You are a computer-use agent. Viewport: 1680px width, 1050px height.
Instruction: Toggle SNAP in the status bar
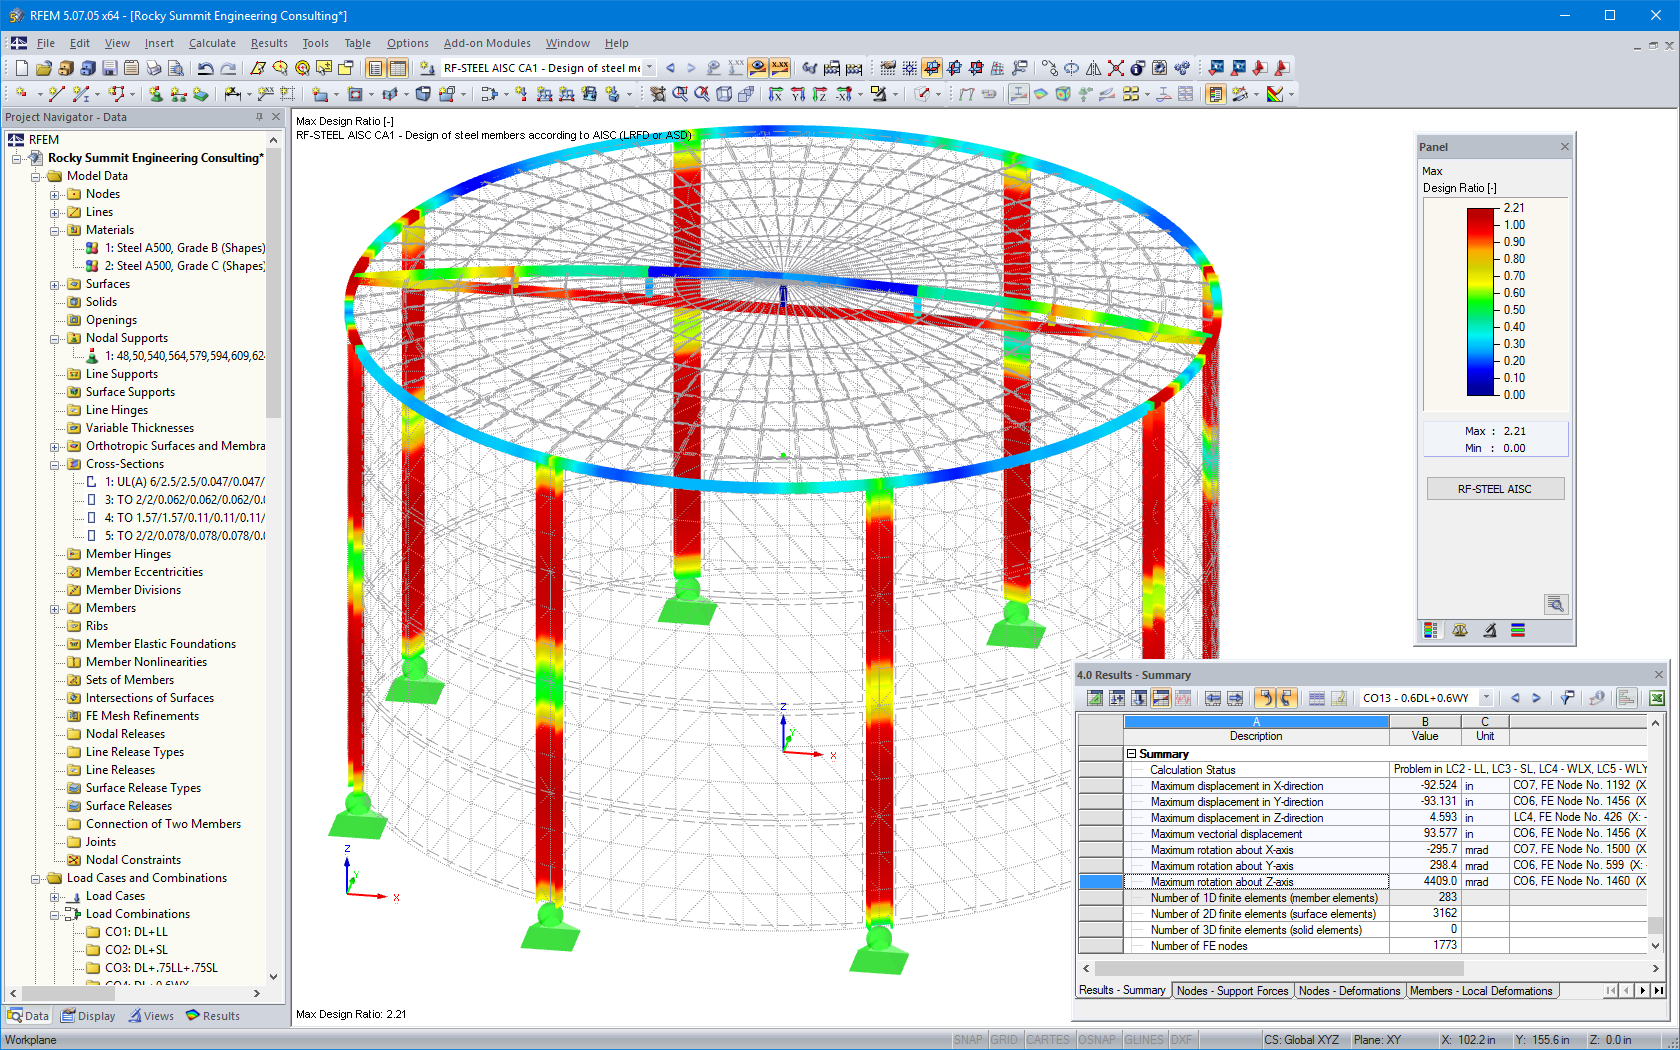(x=968, y=1040)
